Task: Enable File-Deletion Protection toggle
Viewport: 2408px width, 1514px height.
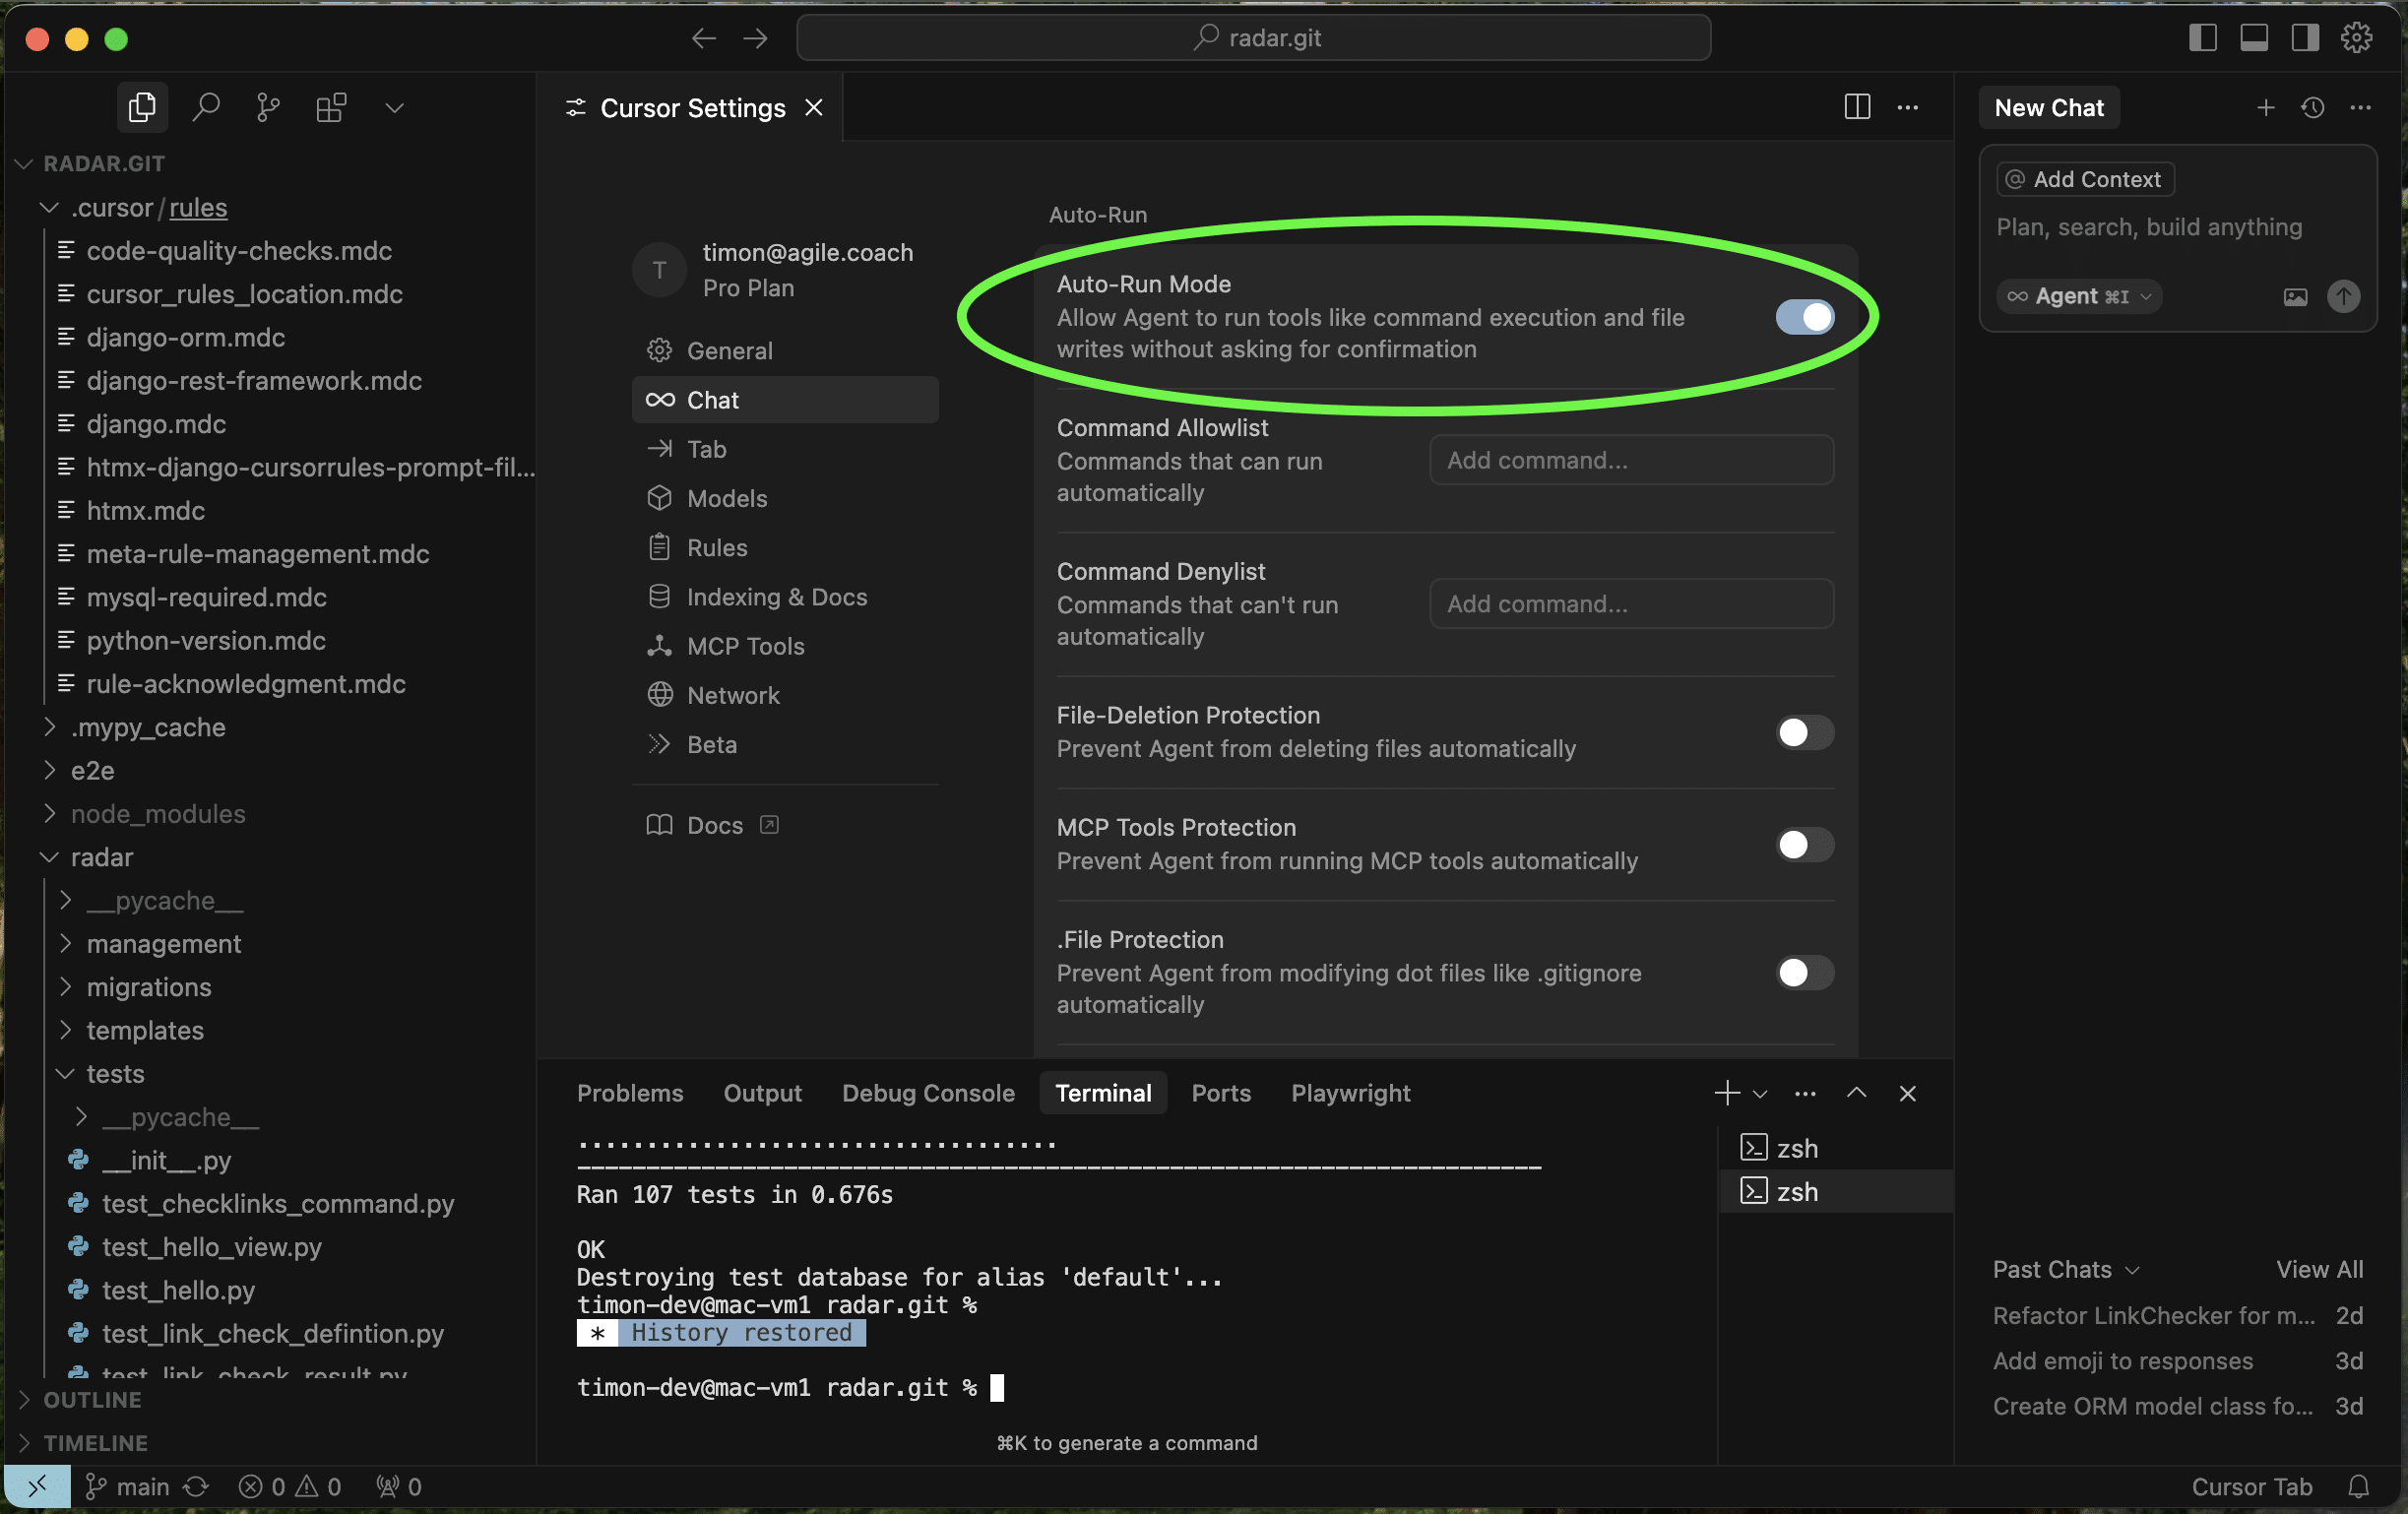Action: 1804,732
